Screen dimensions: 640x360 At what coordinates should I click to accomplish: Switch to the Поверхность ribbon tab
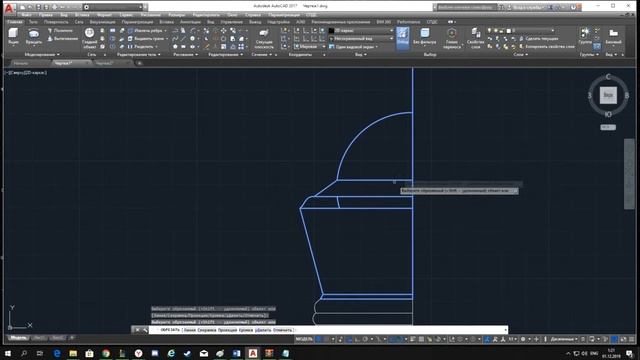(56, 22)
